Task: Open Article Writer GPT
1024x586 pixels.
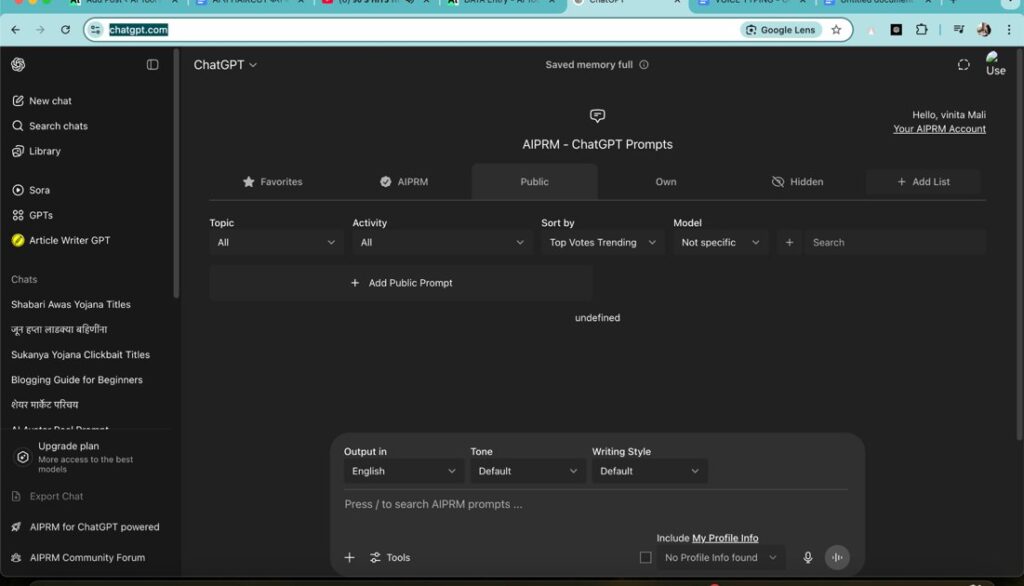Action: click(61, 240)
